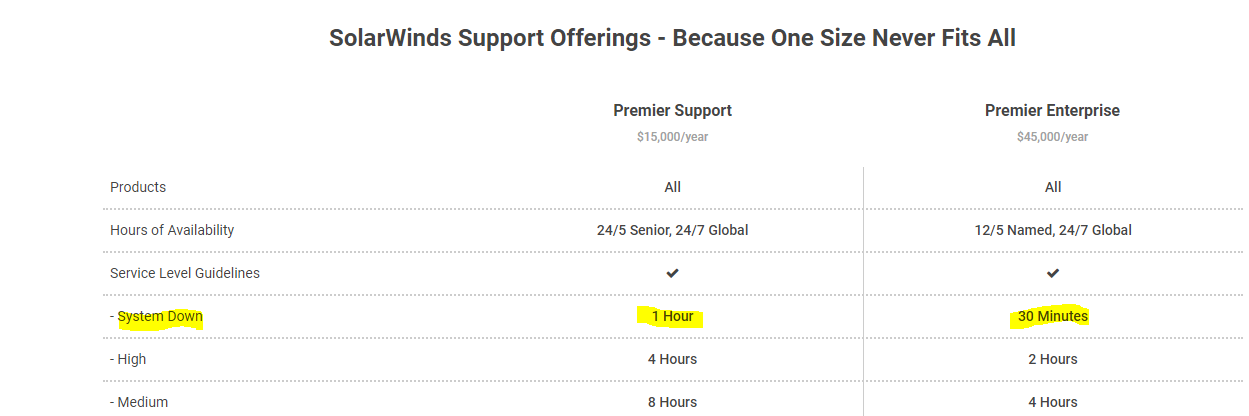The width and height of the screenshot is (1249, 416).
Task: Click 12/5 Named, 24/7 Global cell
Action: [1053, 230]
